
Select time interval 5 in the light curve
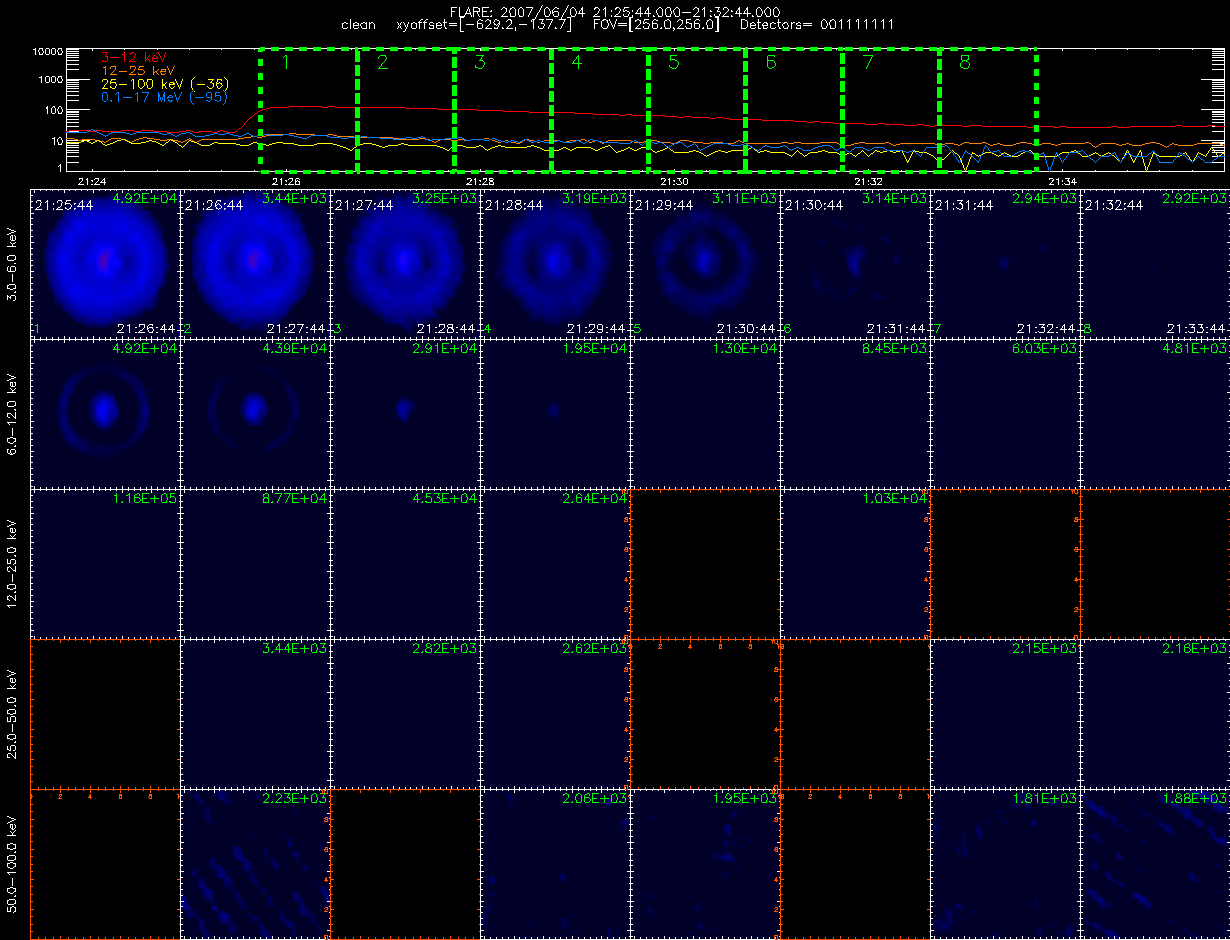click(x=697, y=109)
